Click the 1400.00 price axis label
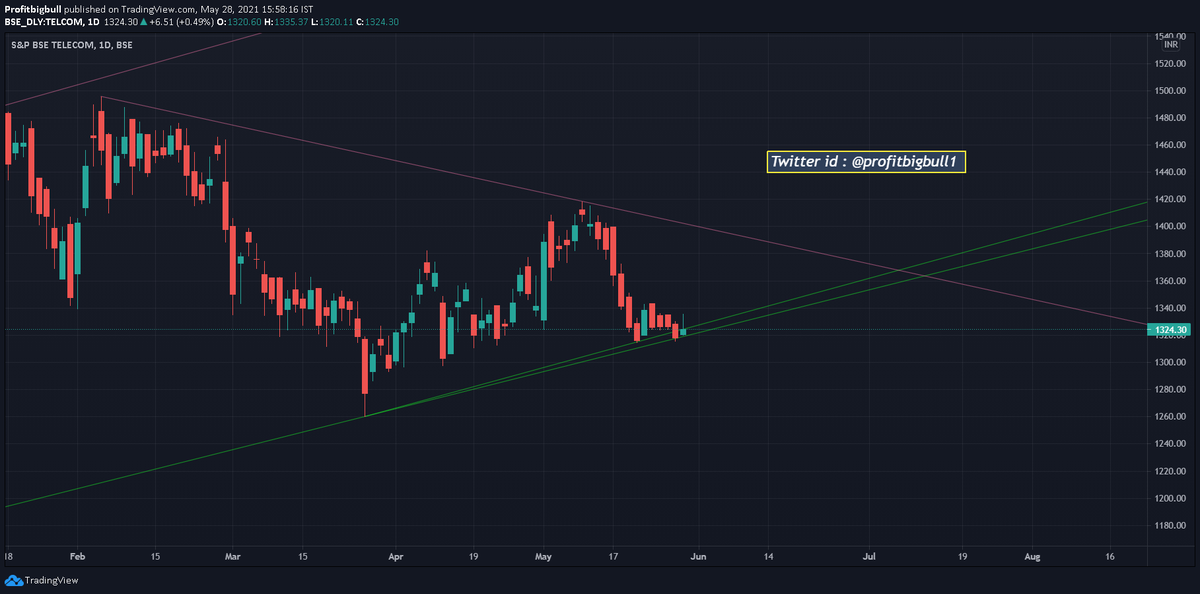1200x594 pixels. pyautogui.click(x=1172, y=226)
